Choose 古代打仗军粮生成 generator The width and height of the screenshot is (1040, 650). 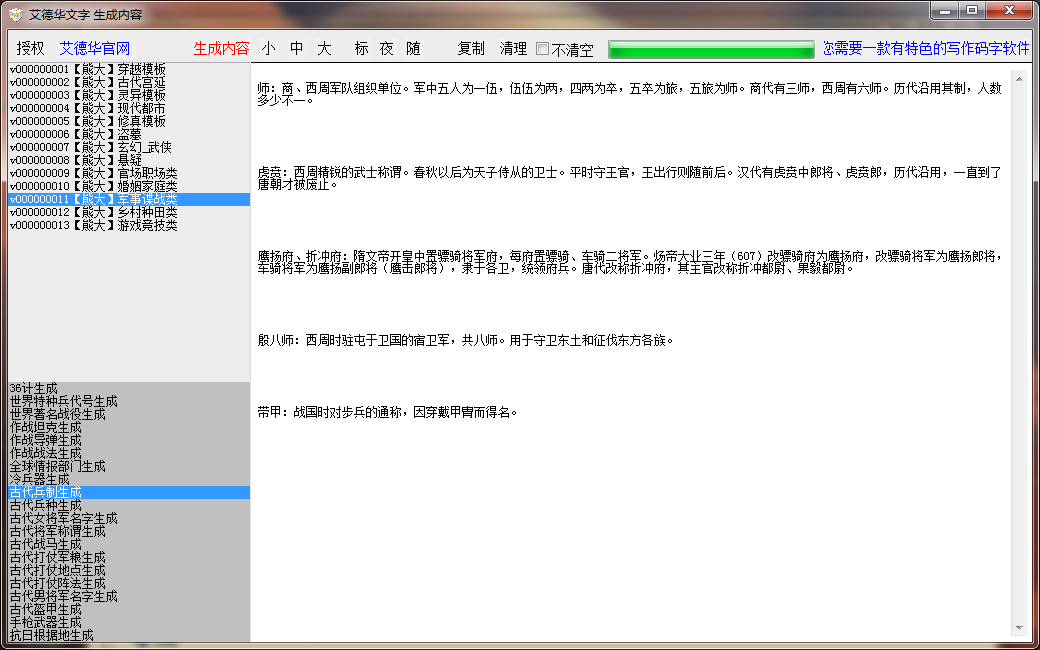[129, 558]
